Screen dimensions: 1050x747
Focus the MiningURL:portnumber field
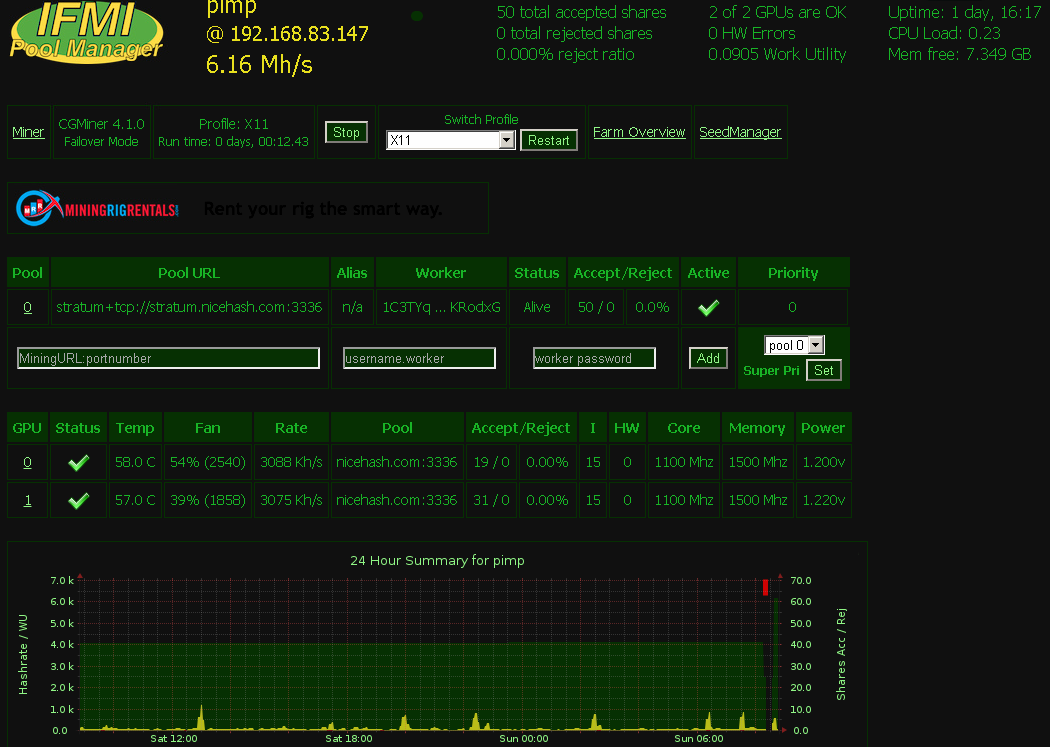click(x=168, y=358)
